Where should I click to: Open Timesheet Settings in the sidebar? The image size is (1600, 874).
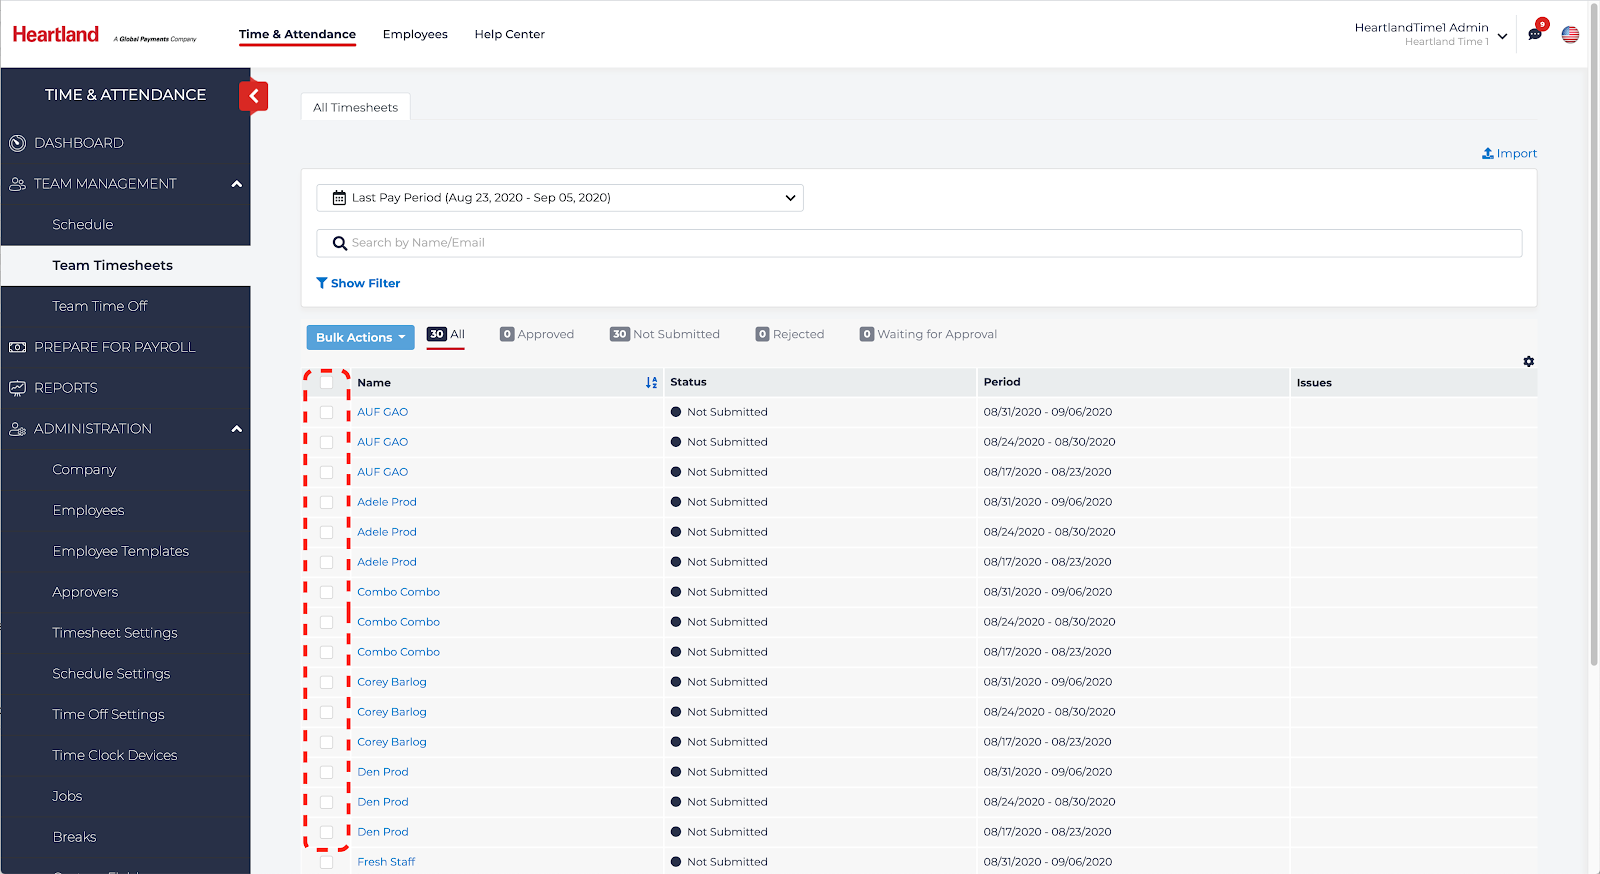115,633
